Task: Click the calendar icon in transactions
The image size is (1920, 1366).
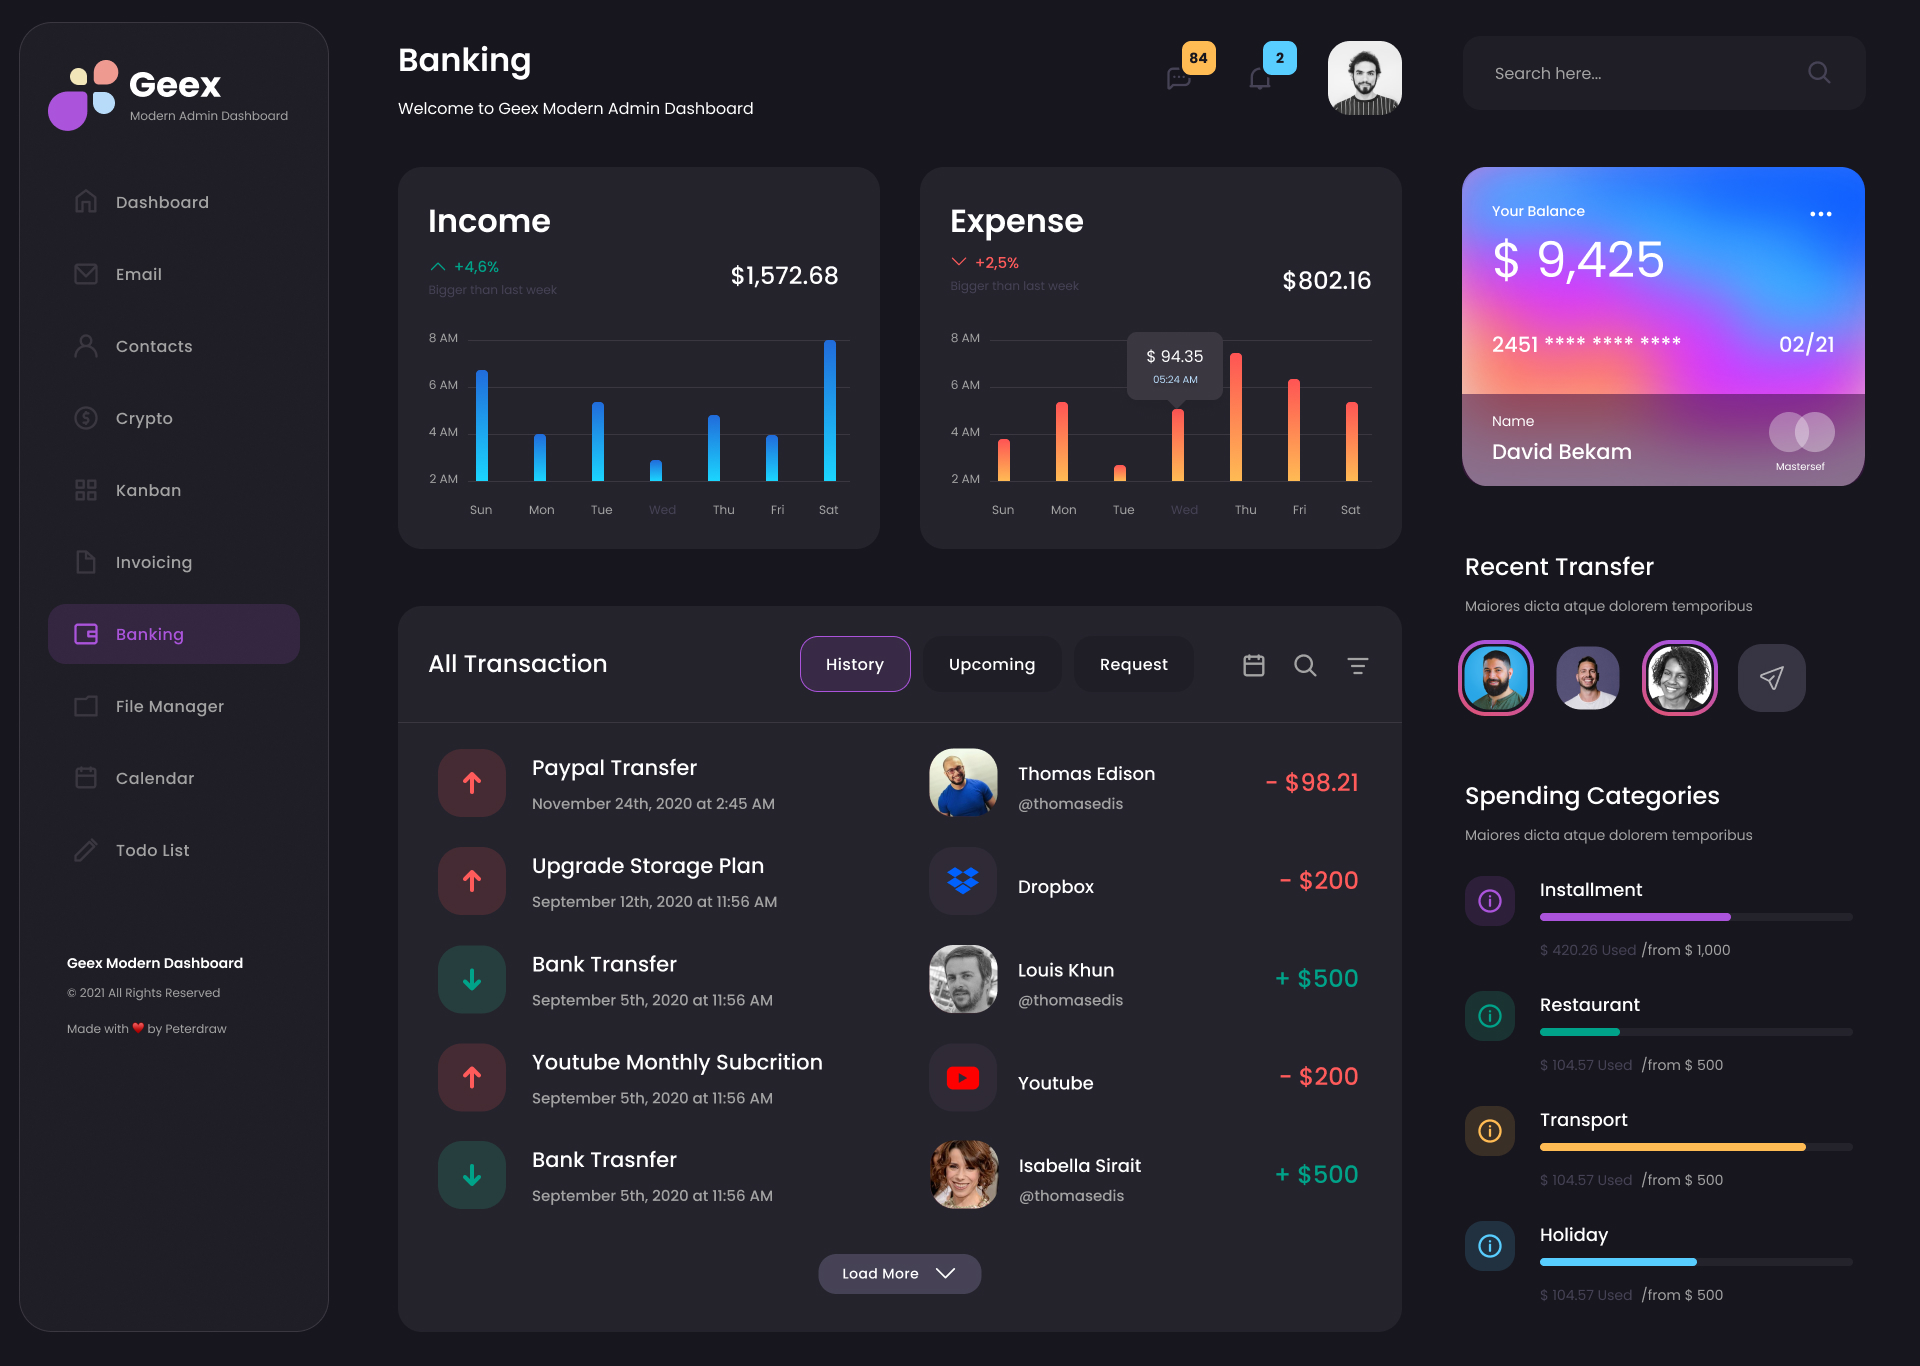Action: 1253,665
